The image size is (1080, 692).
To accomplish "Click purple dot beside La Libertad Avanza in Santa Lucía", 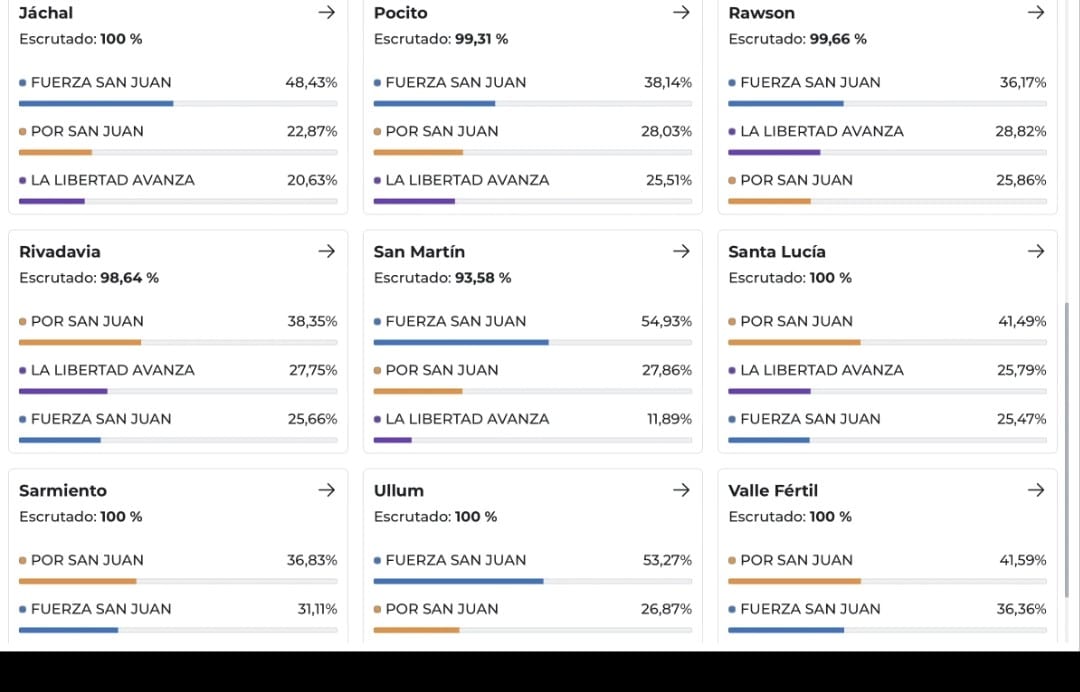I will 732,370.
